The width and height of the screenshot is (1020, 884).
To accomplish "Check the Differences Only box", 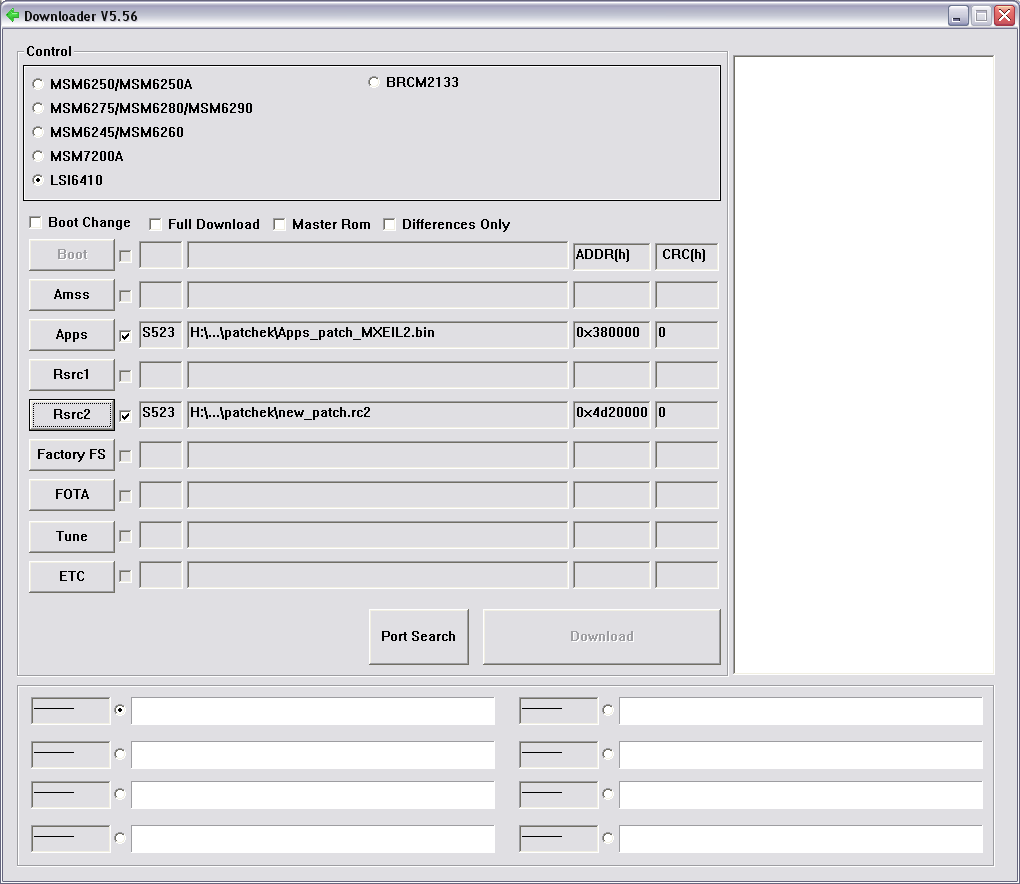I will click(x=390, y=225).
